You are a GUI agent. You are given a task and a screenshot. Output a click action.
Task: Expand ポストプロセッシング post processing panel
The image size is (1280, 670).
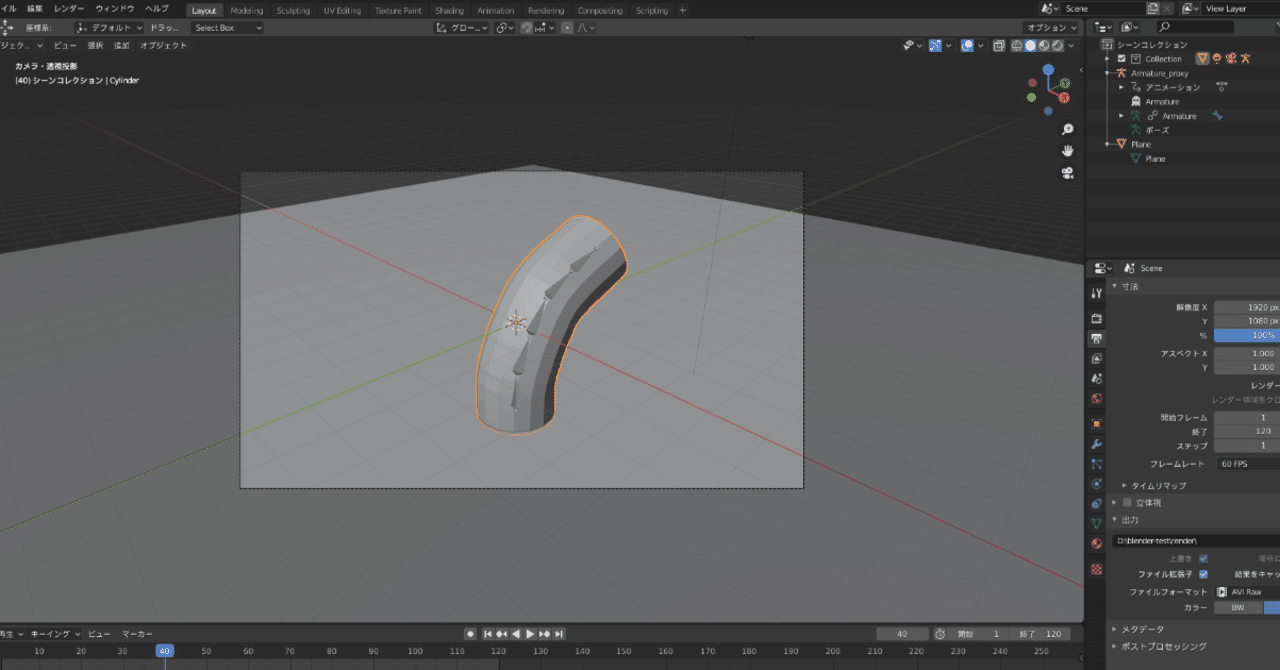1115,646
